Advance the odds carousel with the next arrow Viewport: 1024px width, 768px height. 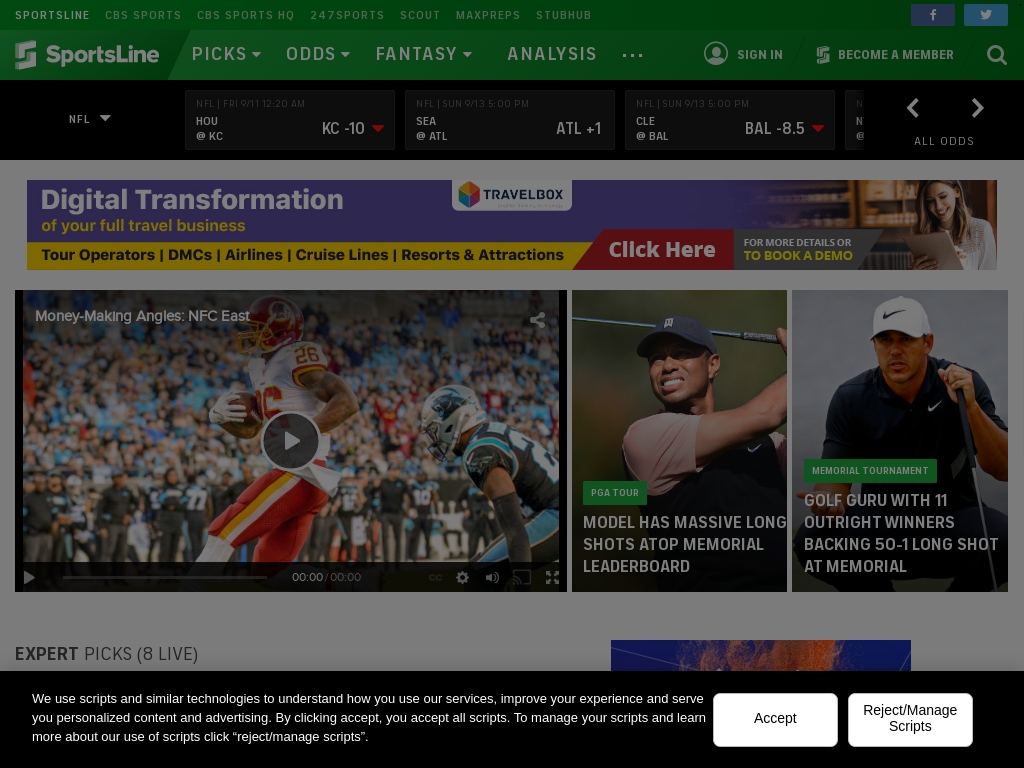(977, 108)
